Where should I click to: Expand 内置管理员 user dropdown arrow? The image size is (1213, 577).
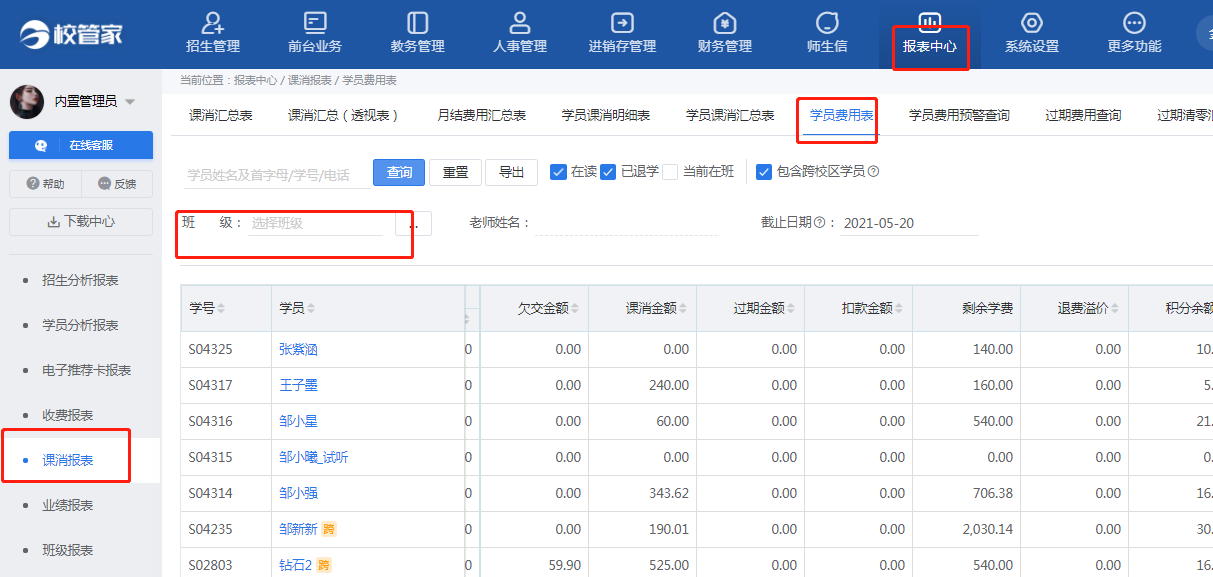click(130, 102)
